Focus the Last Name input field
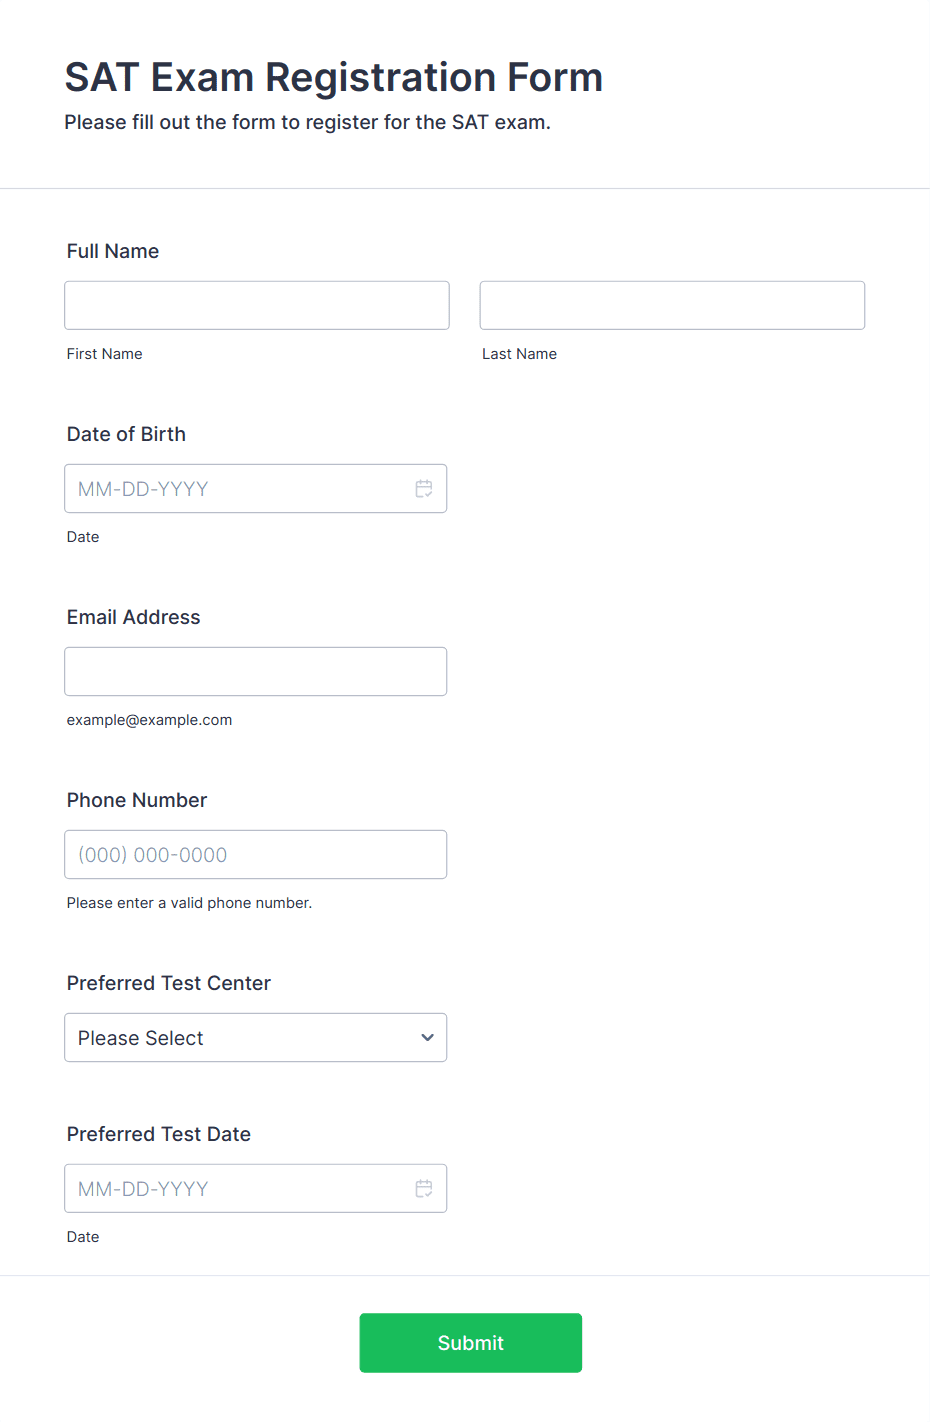Screen dimensions: 930x1422 (x=672, y=305)
